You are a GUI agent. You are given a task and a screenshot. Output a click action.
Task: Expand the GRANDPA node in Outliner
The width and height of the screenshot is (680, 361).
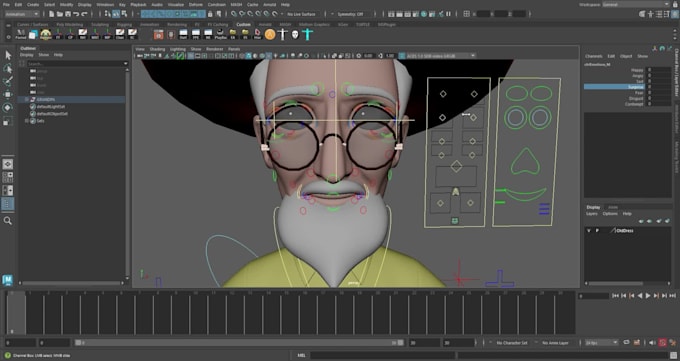[27, 100]
